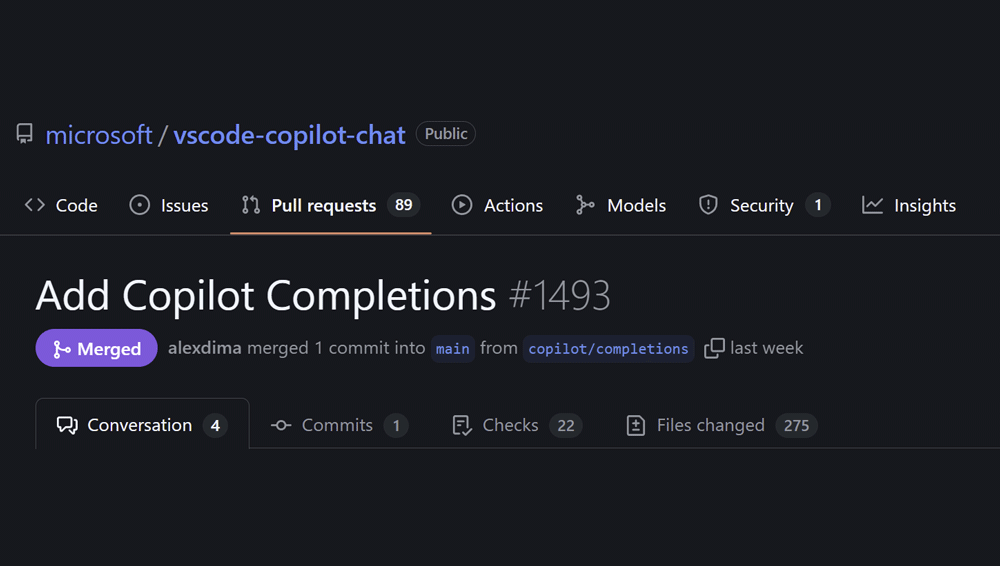This screenshot has width=1000, height=566.
Task: Open the vscode-copilot-chat repository link
Action: [290, 135]
